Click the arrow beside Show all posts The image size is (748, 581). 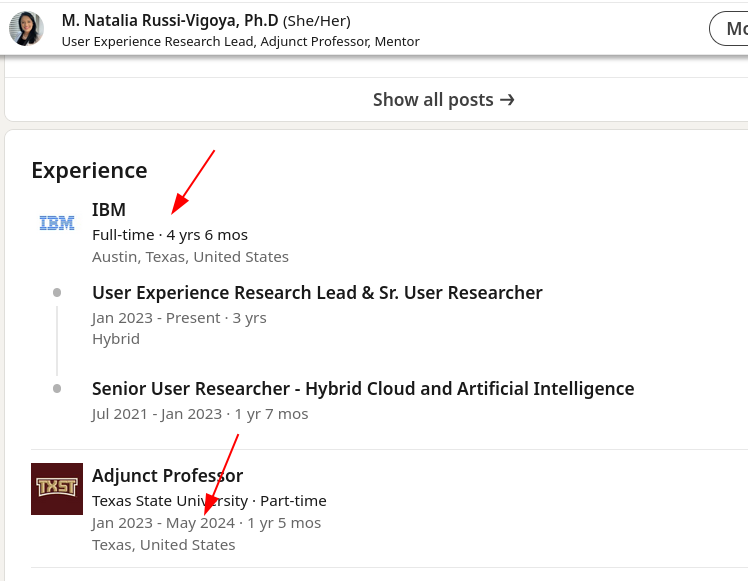(507, 100)
